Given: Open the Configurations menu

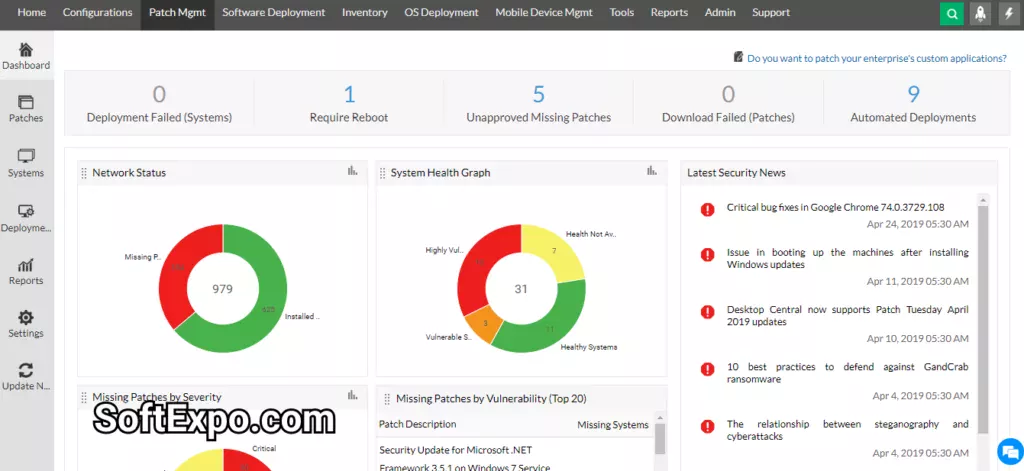Looking at the screenshot, I should [97, 12].
